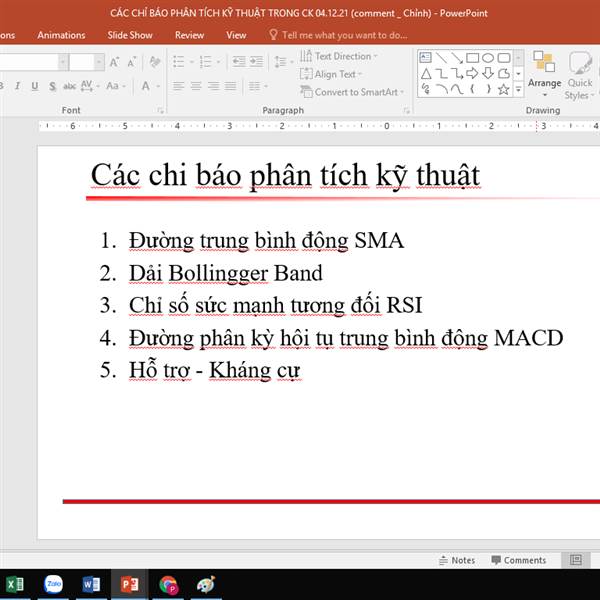600x600 pixels.
Task: Expand the More shapes gallery button
Action: click(x=518, y=90)
